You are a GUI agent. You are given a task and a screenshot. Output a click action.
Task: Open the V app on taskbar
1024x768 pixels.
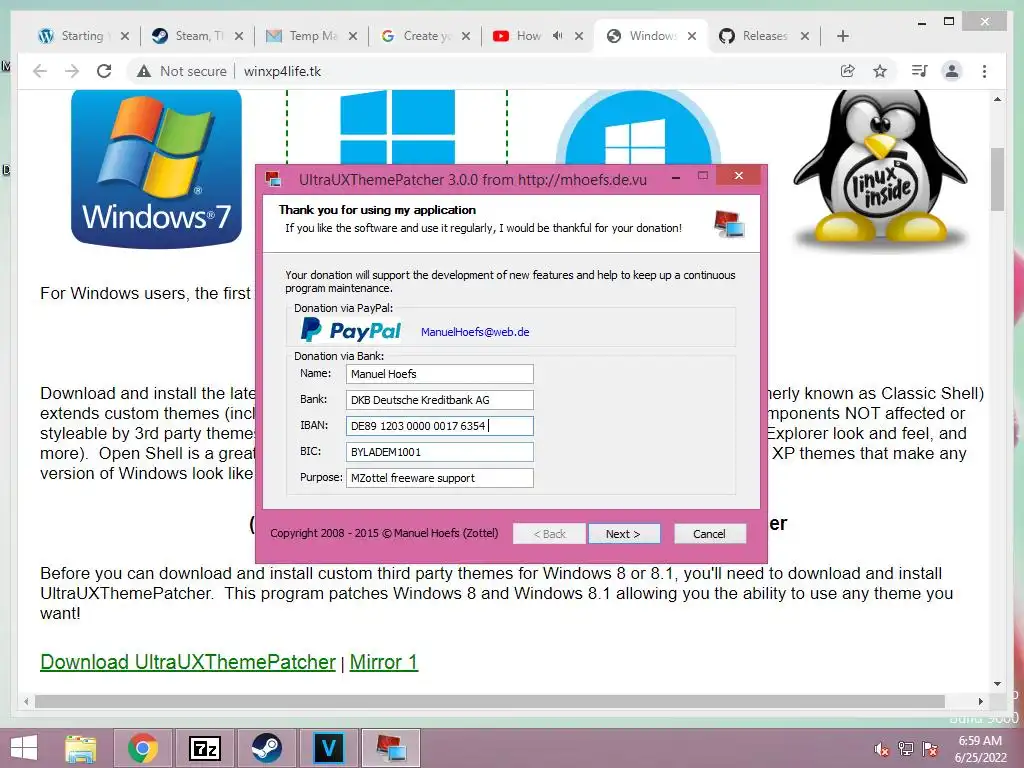point(328,748)
